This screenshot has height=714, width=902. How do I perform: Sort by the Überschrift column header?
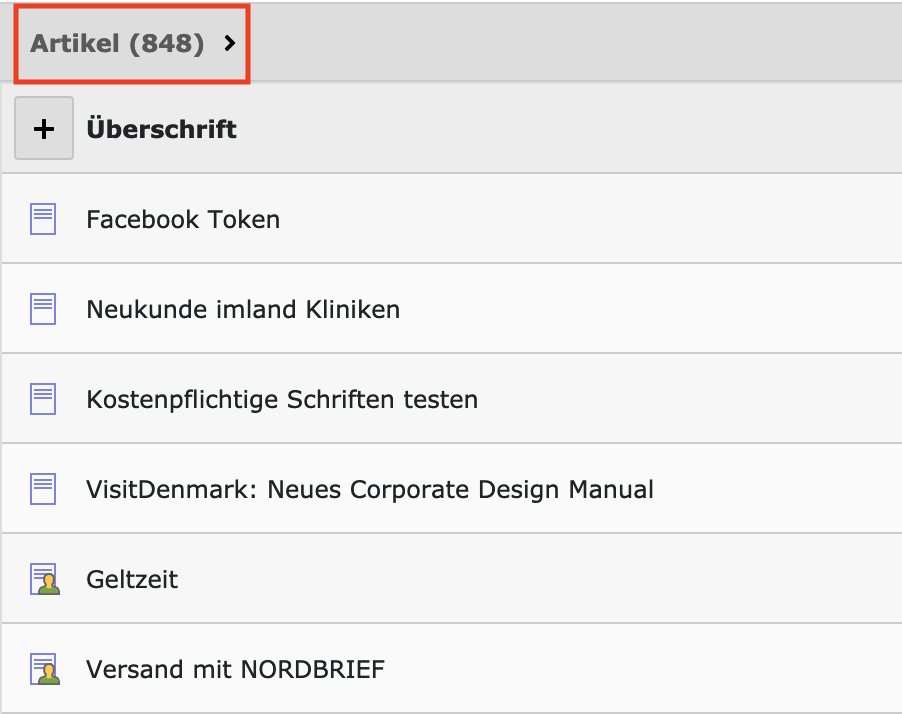[162, 129]
